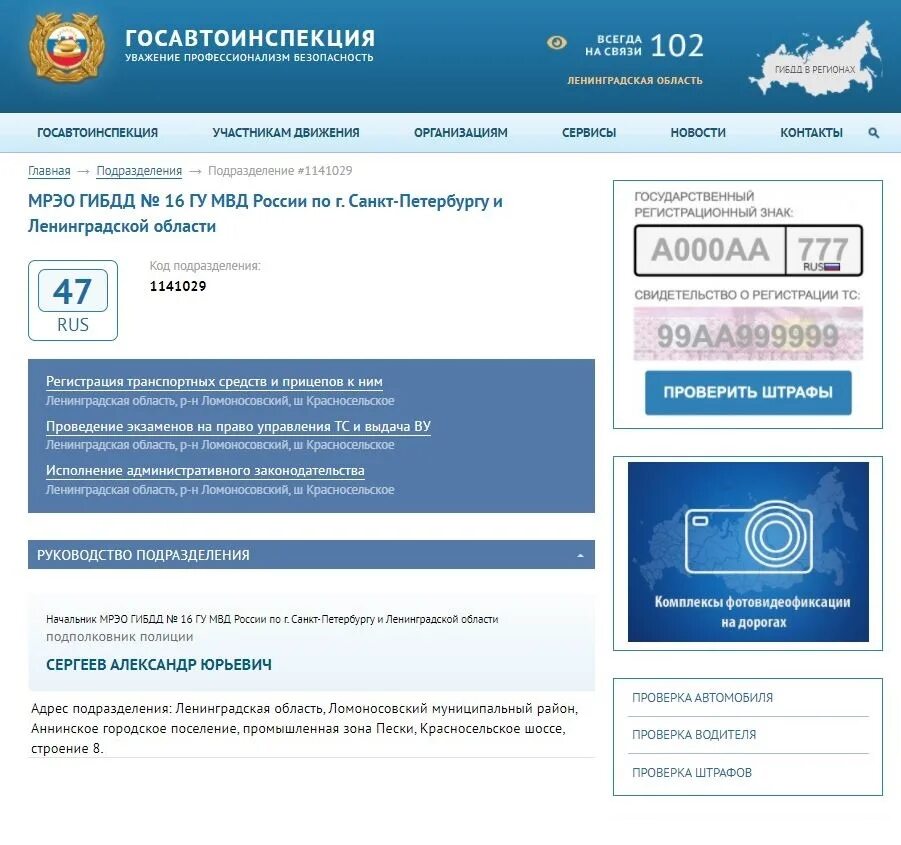The height and width of the screenshot is (845, 901).
Task: Open Проведение экзаменов на право управления link
Action: coord(238,426)
